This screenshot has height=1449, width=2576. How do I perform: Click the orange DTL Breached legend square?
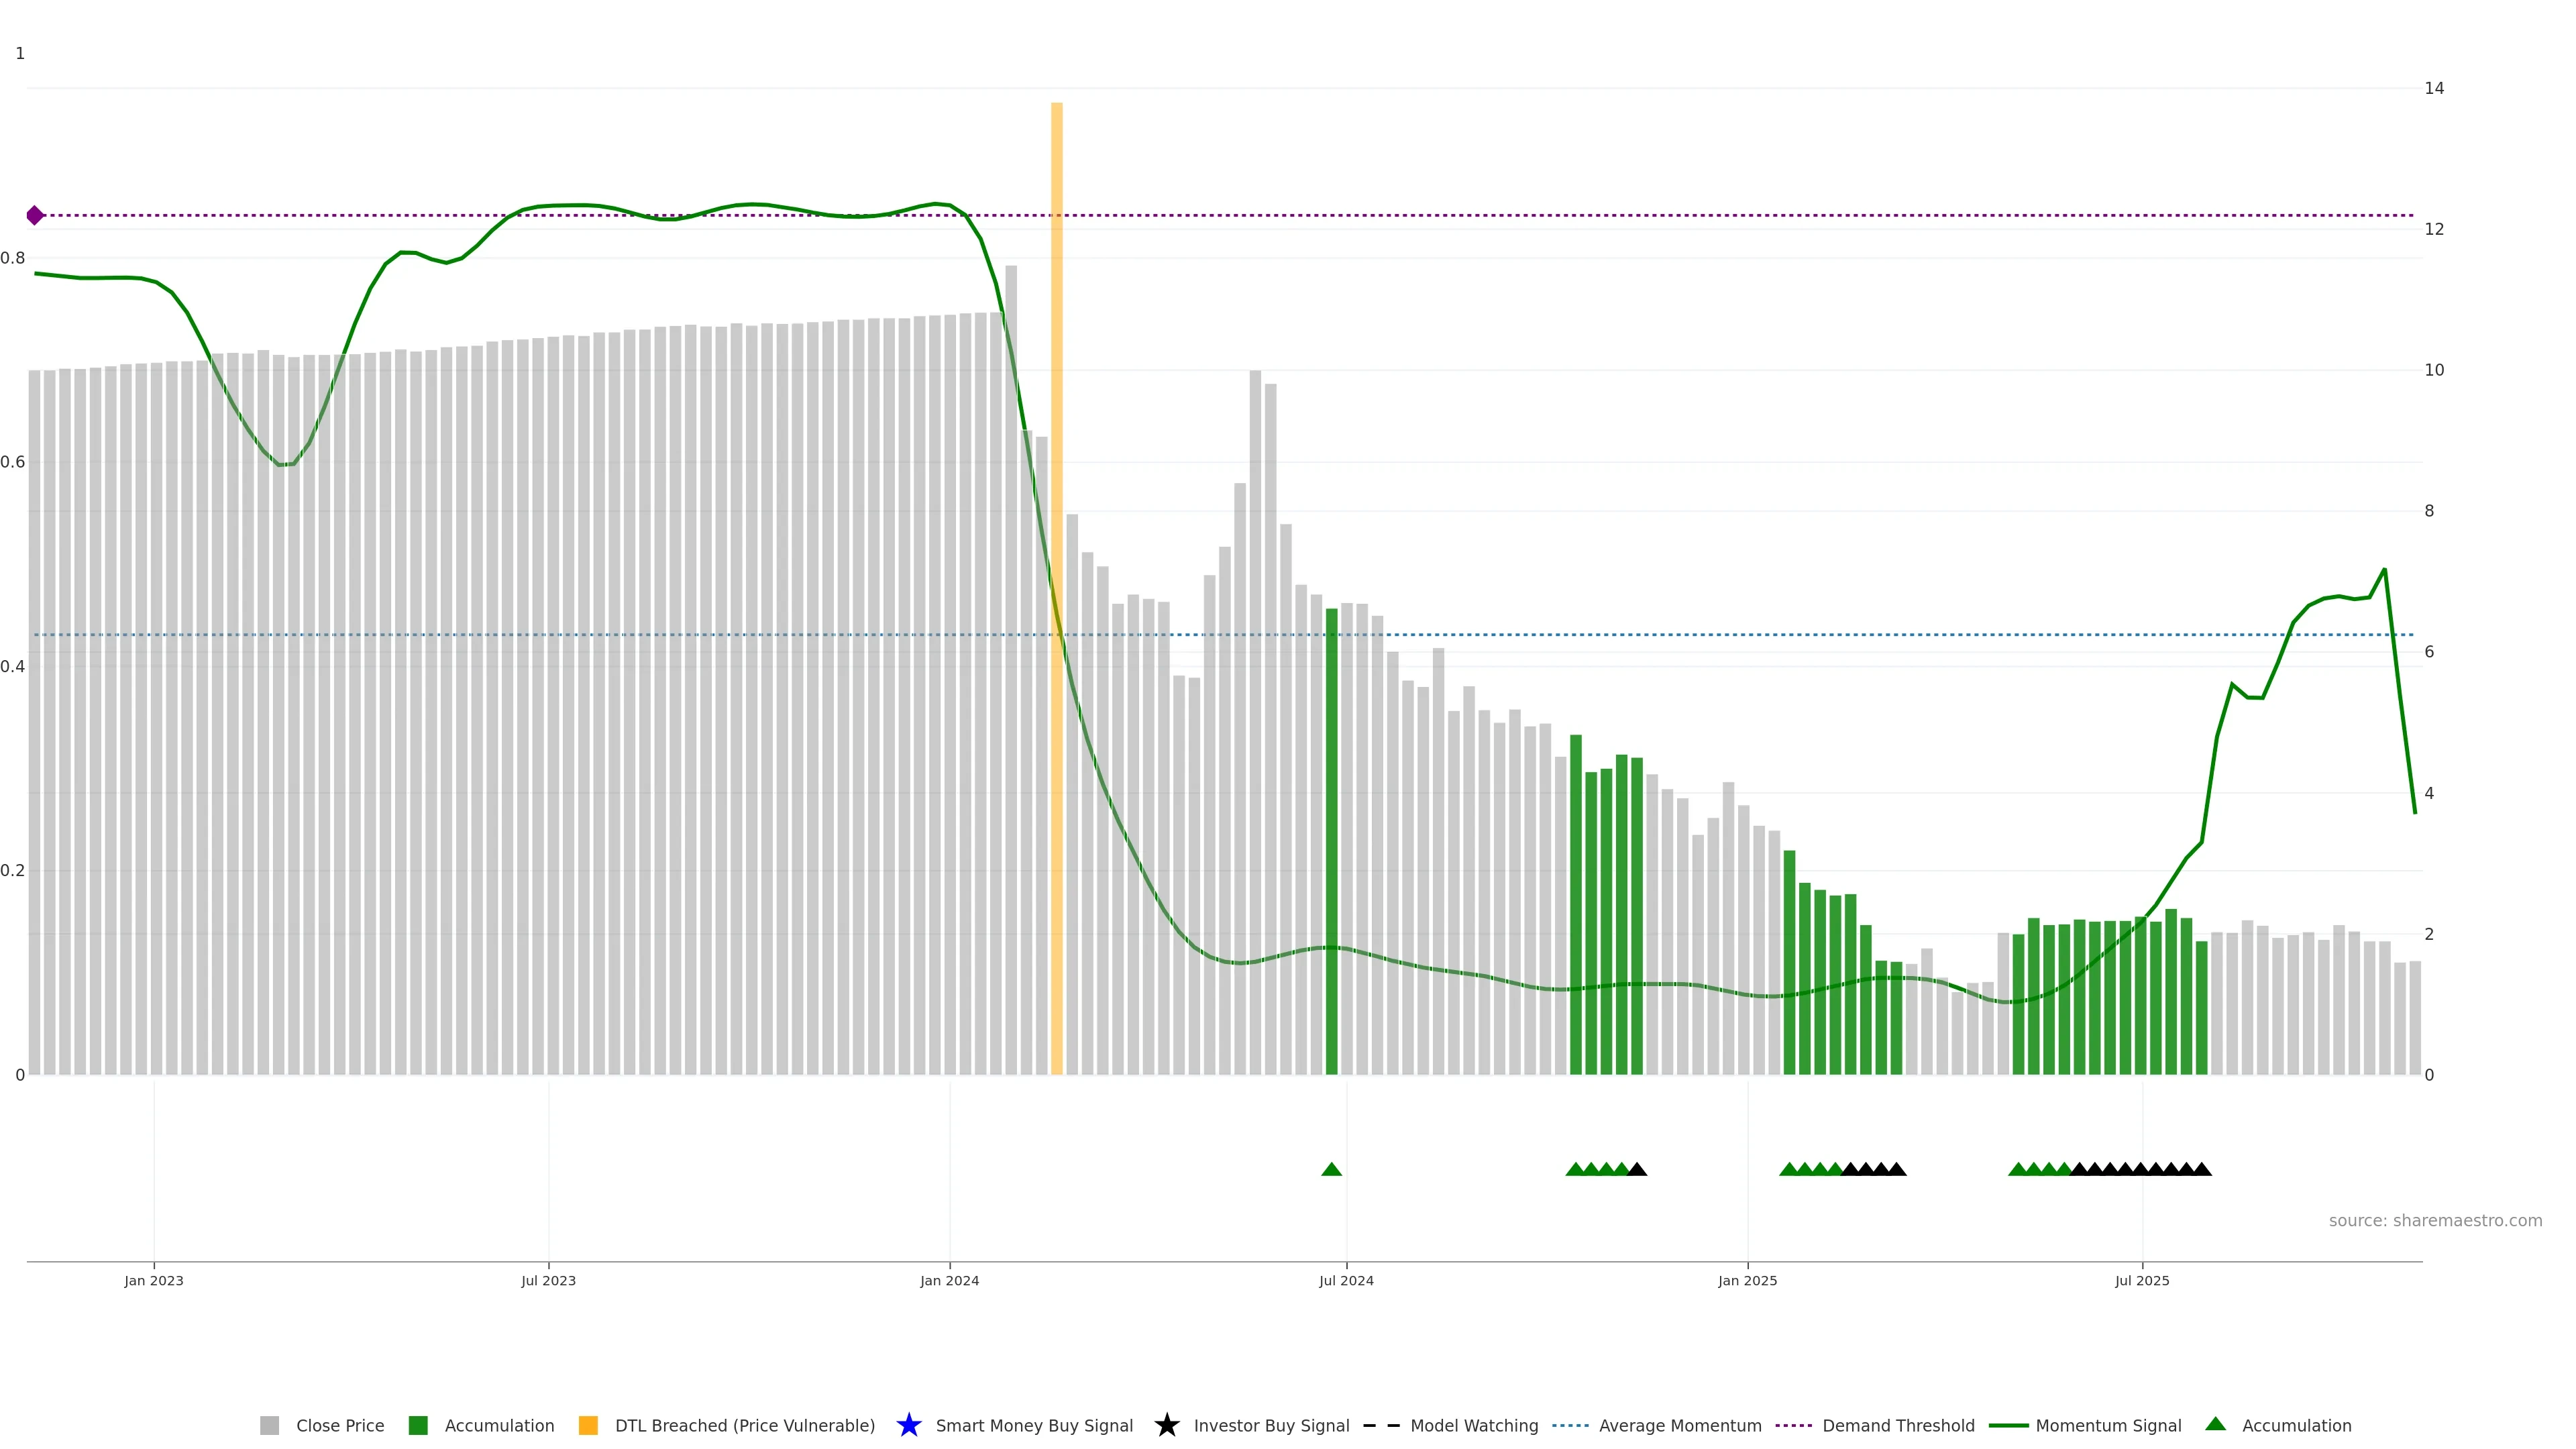[588, 1425]
